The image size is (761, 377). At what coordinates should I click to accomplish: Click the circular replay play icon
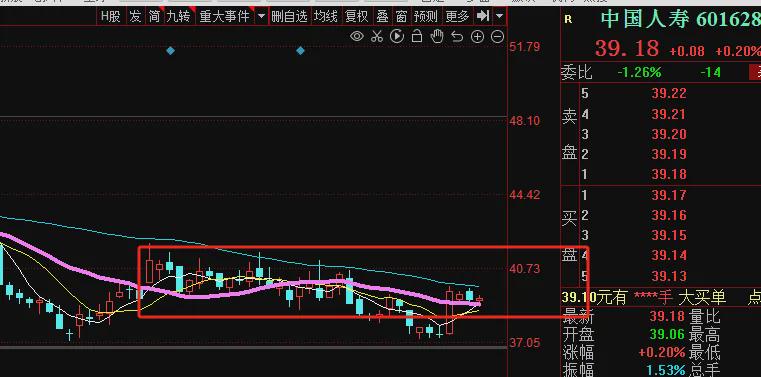[x=397, y=36]
